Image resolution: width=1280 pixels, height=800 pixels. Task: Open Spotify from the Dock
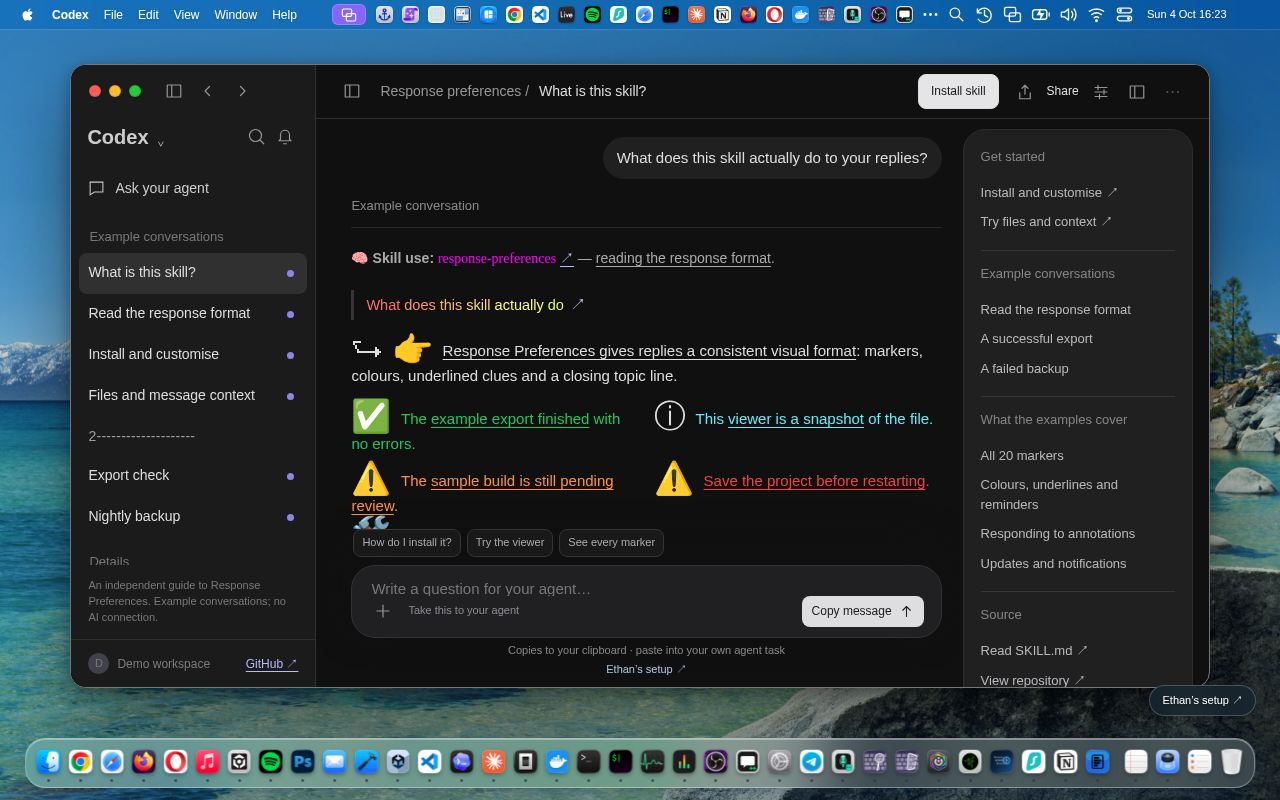coord(270,762)
